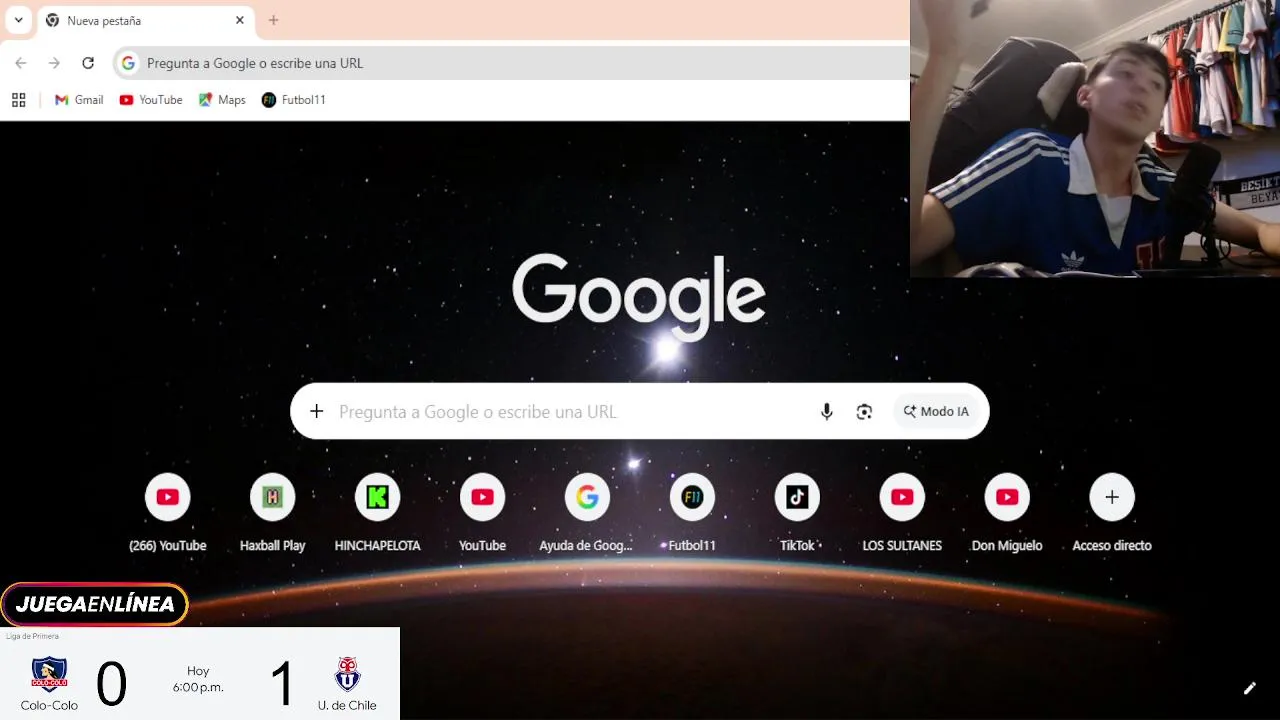The width and height of the screenshot is (1280, 720).
Task: Click the Google logo
Action: tap(639, 297)
